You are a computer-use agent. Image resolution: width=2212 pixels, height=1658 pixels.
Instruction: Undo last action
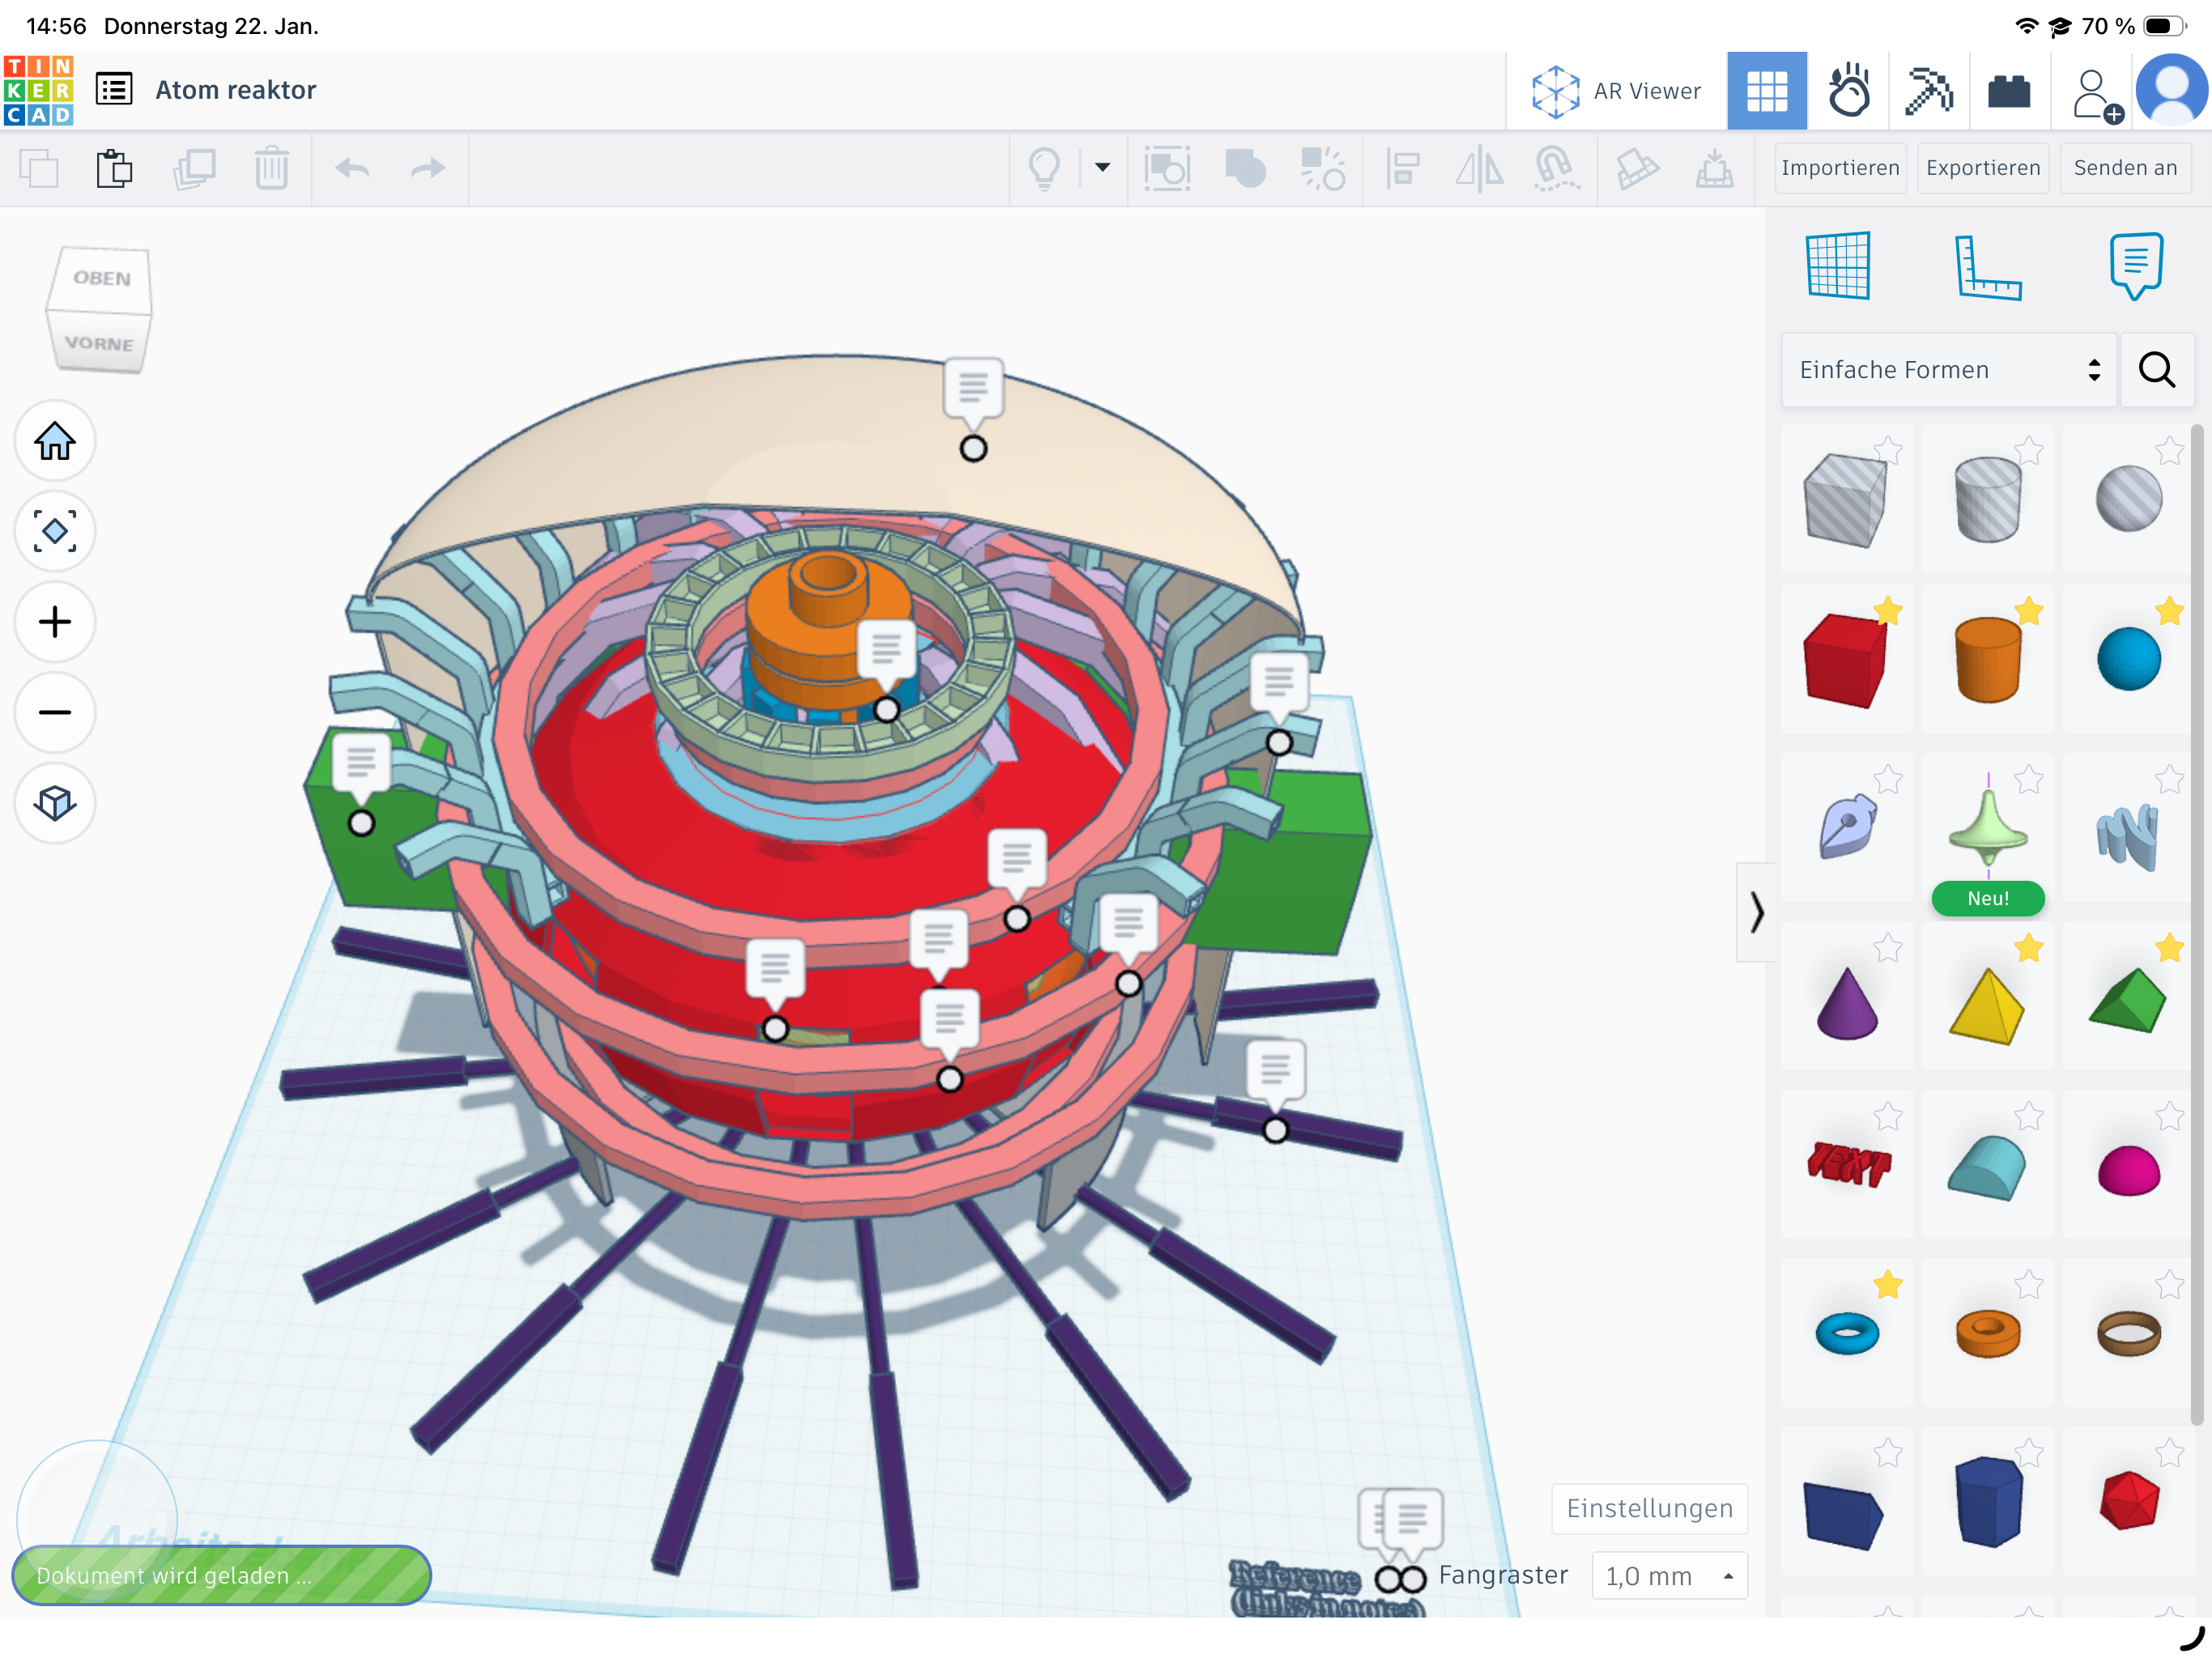[352, 168]
